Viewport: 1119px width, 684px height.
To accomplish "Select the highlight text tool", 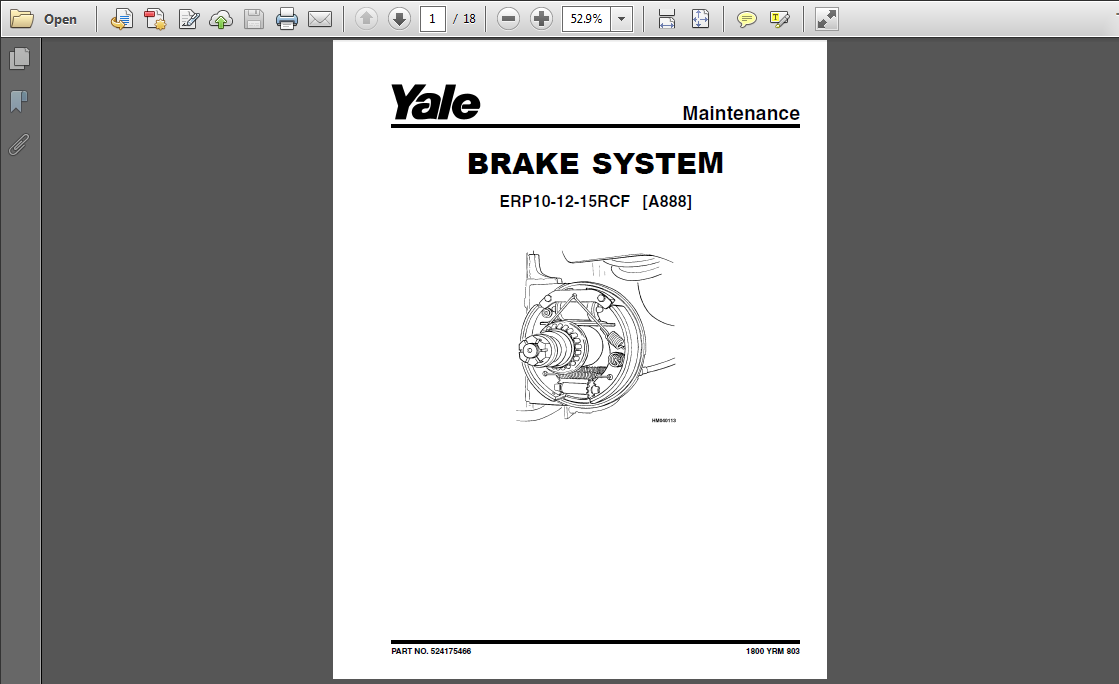I will tap(779, 19).
